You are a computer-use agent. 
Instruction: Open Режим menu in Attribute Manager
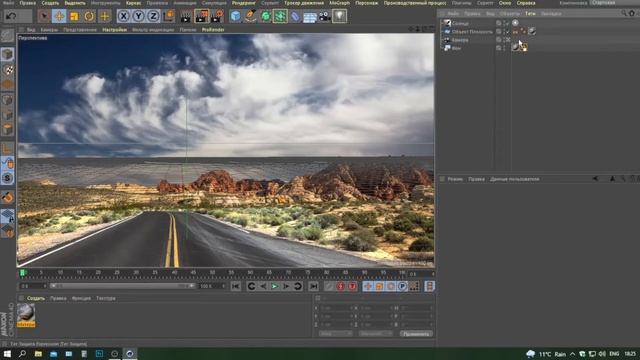click(455, 179)
